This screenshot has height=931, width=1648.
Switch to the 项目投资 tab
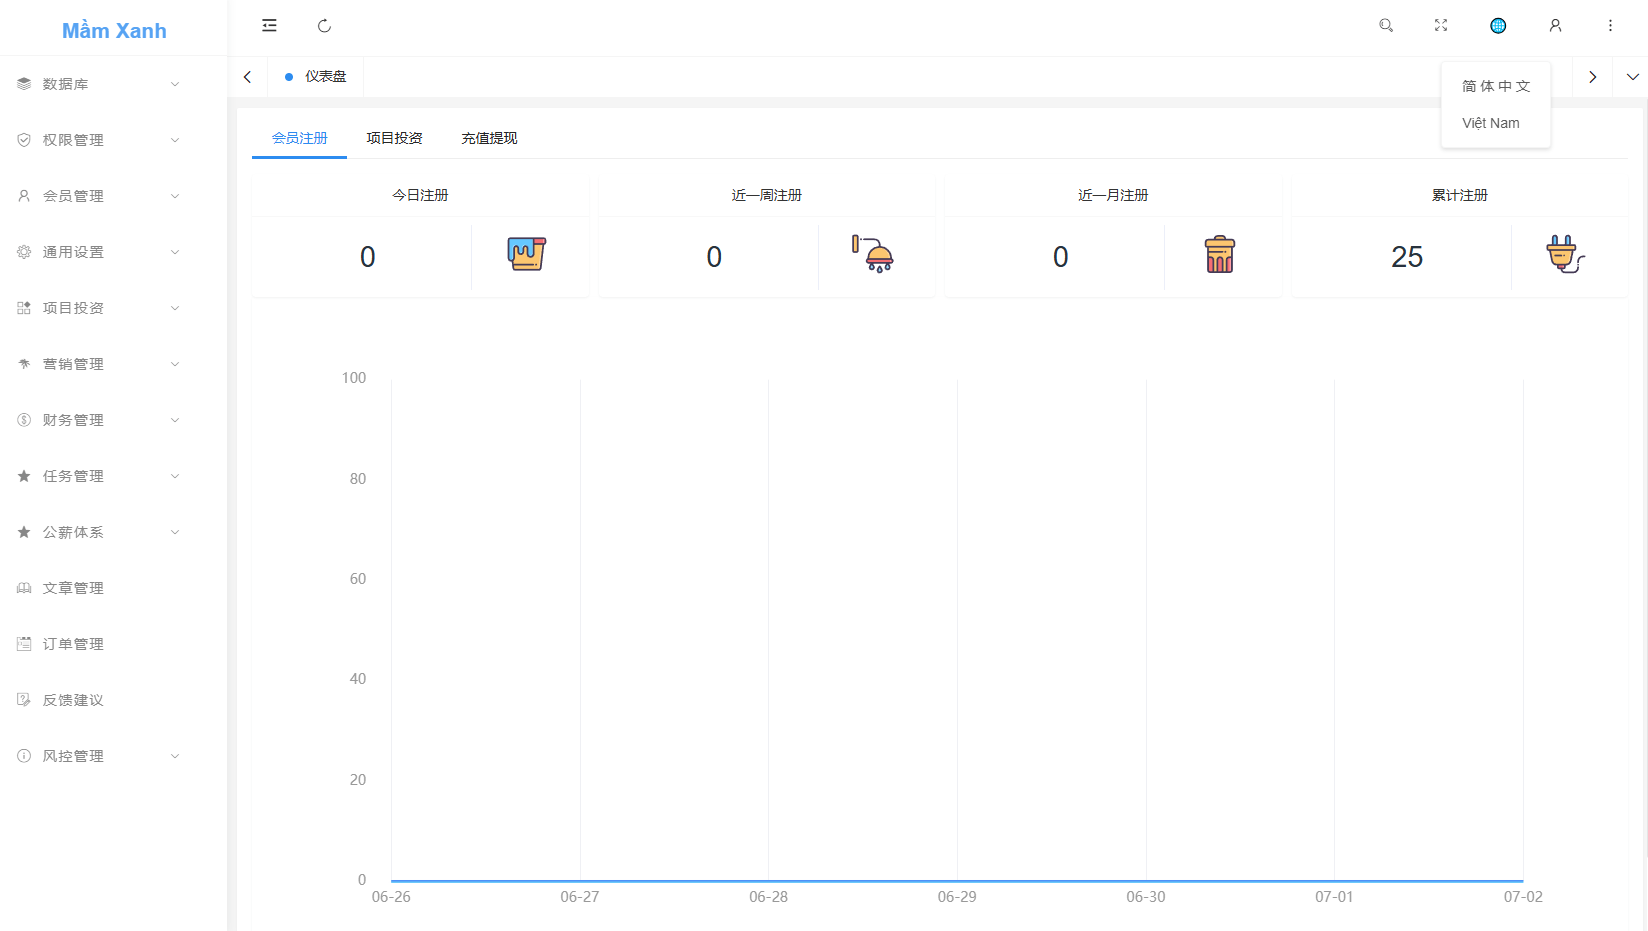pyautogui.click(x=394, y=138)
